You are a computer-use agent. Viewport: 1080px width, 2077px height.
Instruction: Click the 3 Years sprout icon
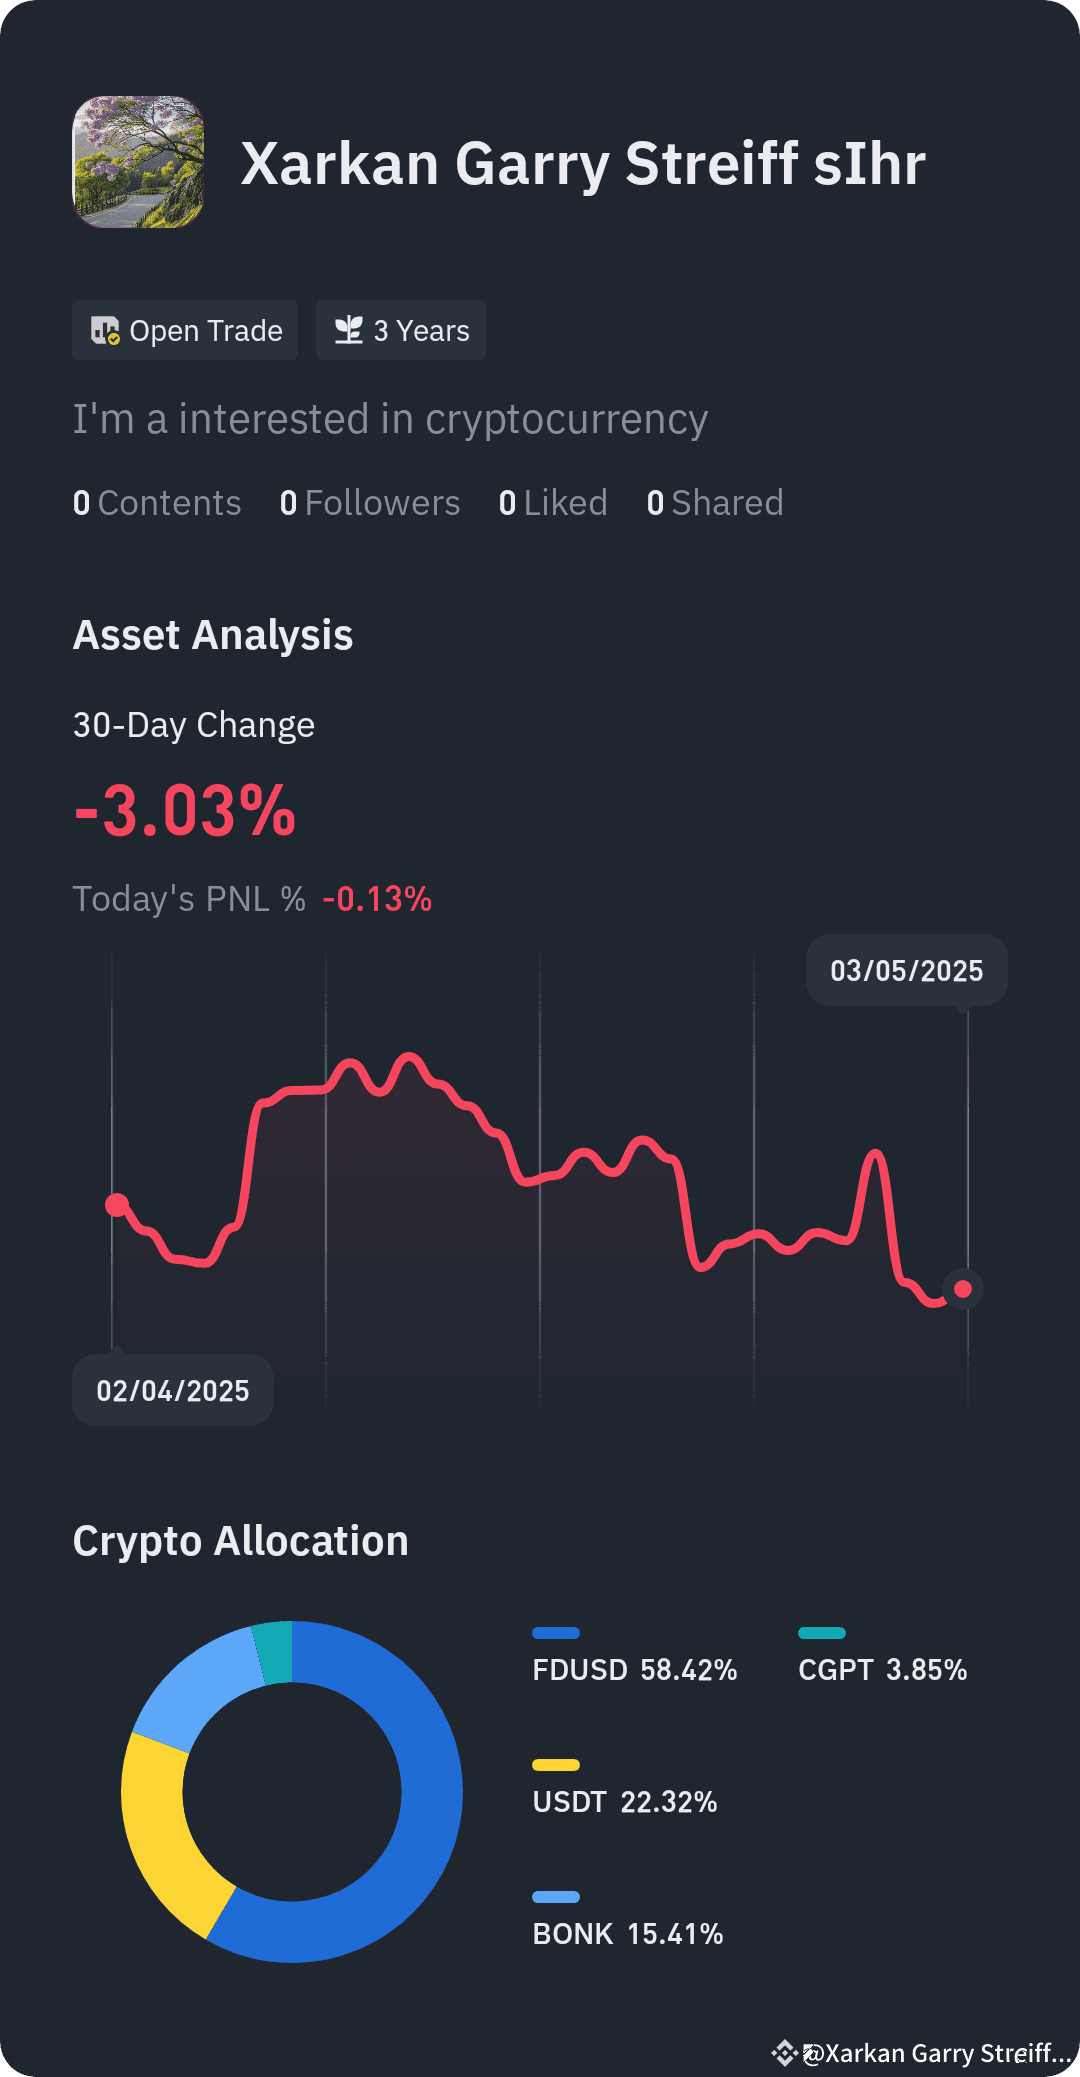click(348, 330)
